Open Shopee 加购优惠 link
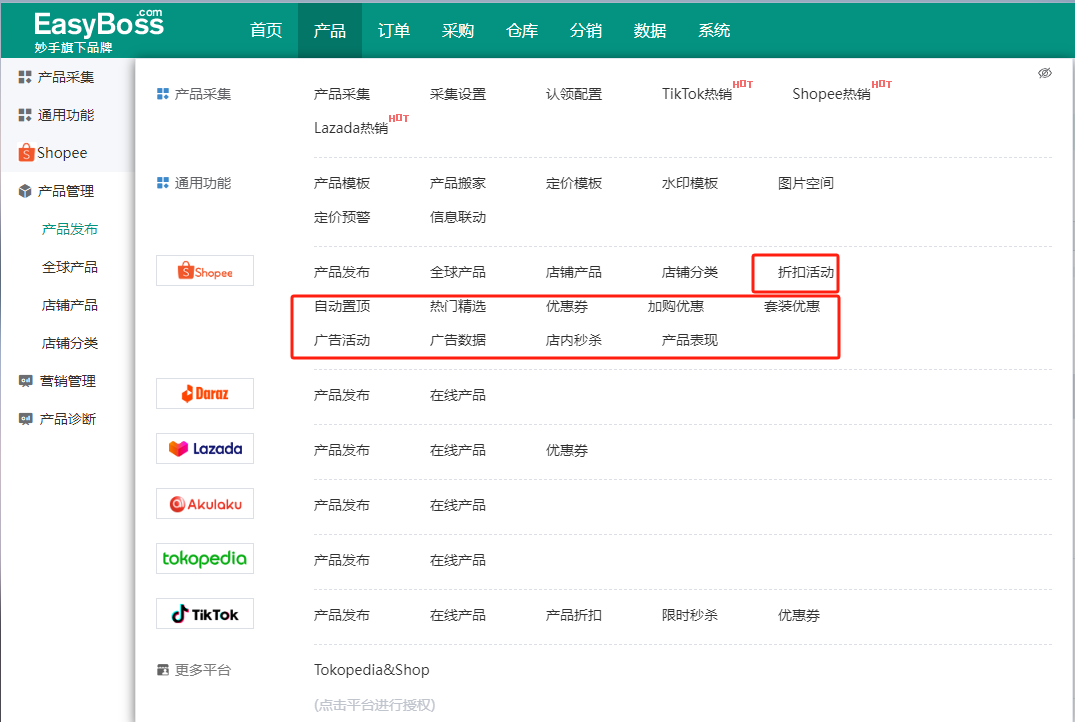This screenshot has height=722, width=1075. (x=676, y=306)
